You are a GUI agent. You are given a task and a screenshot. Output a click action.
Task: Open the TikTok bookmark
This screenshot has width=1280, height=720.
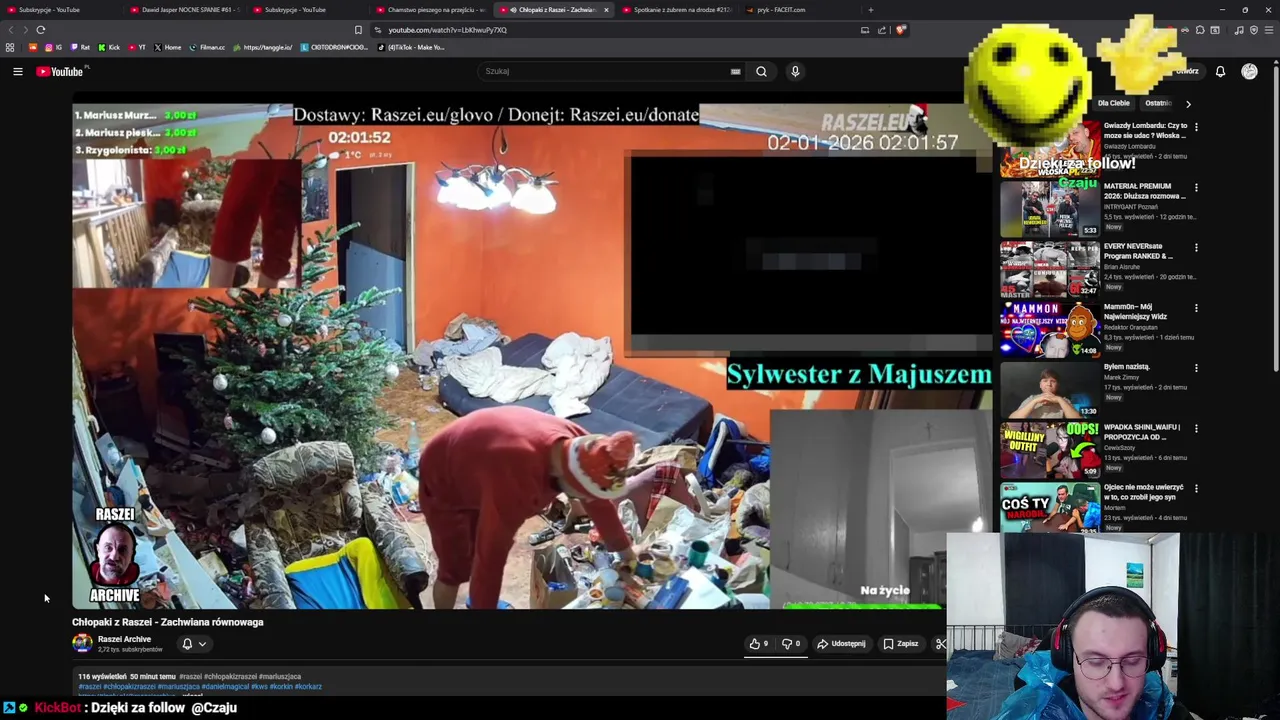point(410,47)
